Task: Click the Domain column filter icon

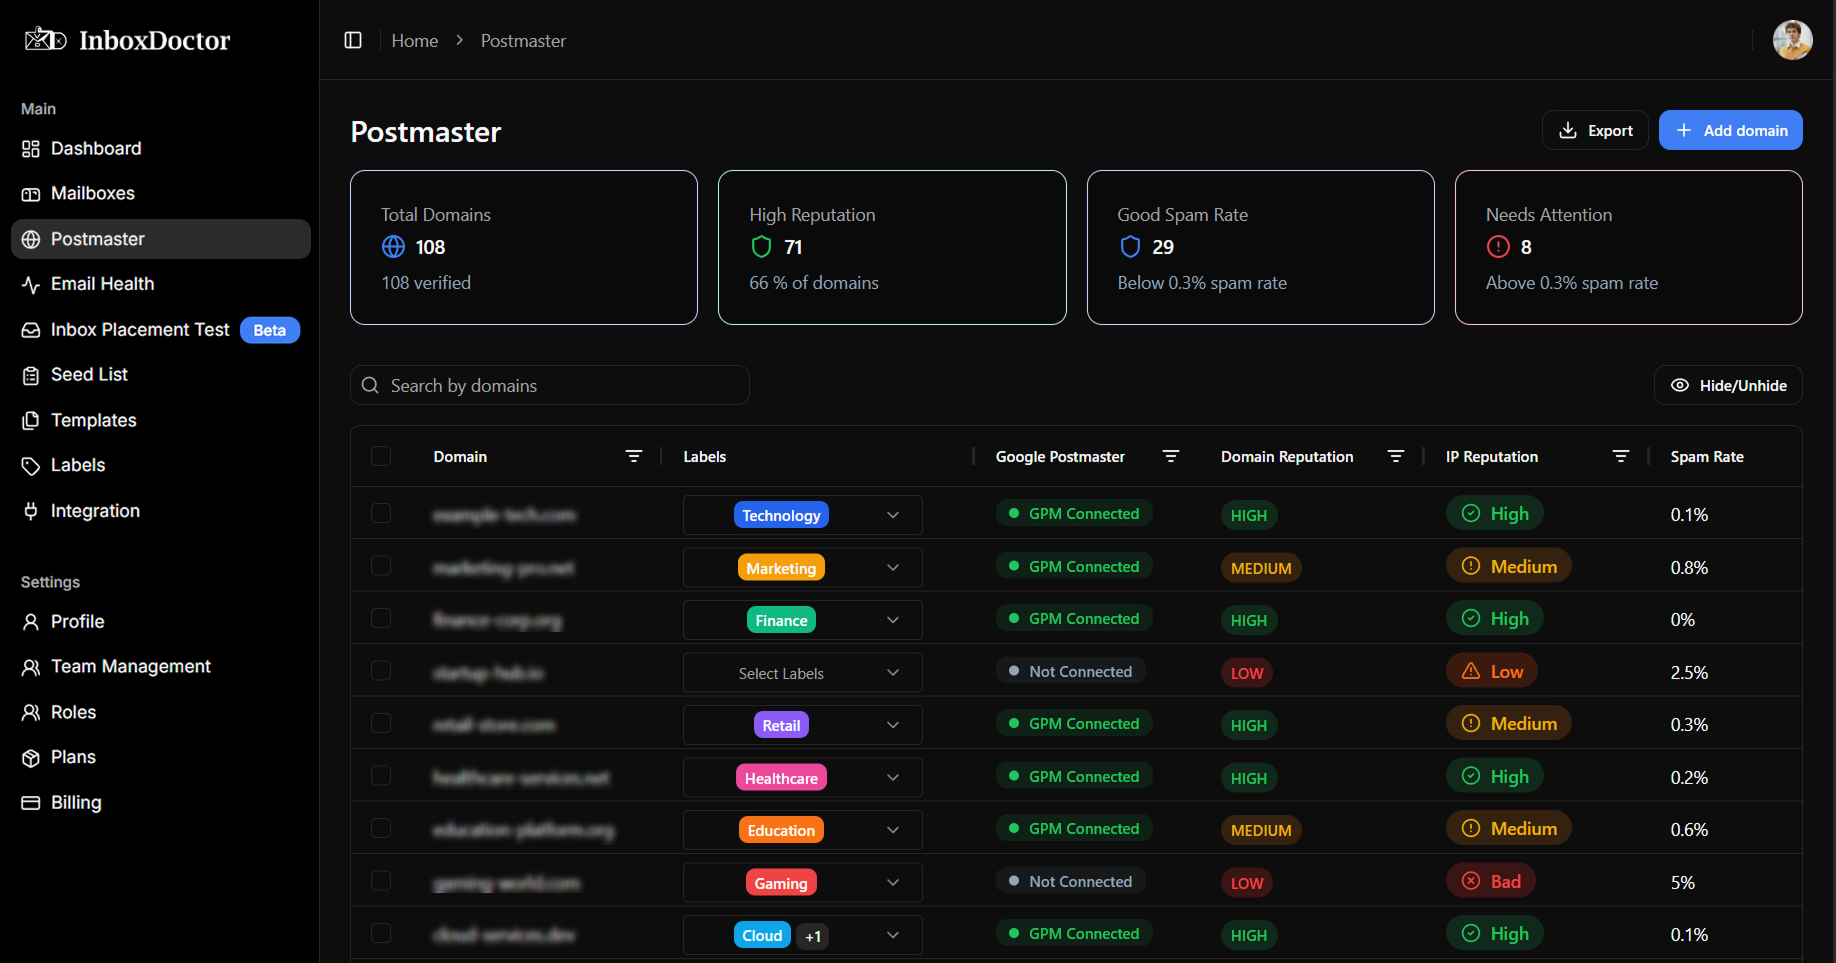Action: 633,456
